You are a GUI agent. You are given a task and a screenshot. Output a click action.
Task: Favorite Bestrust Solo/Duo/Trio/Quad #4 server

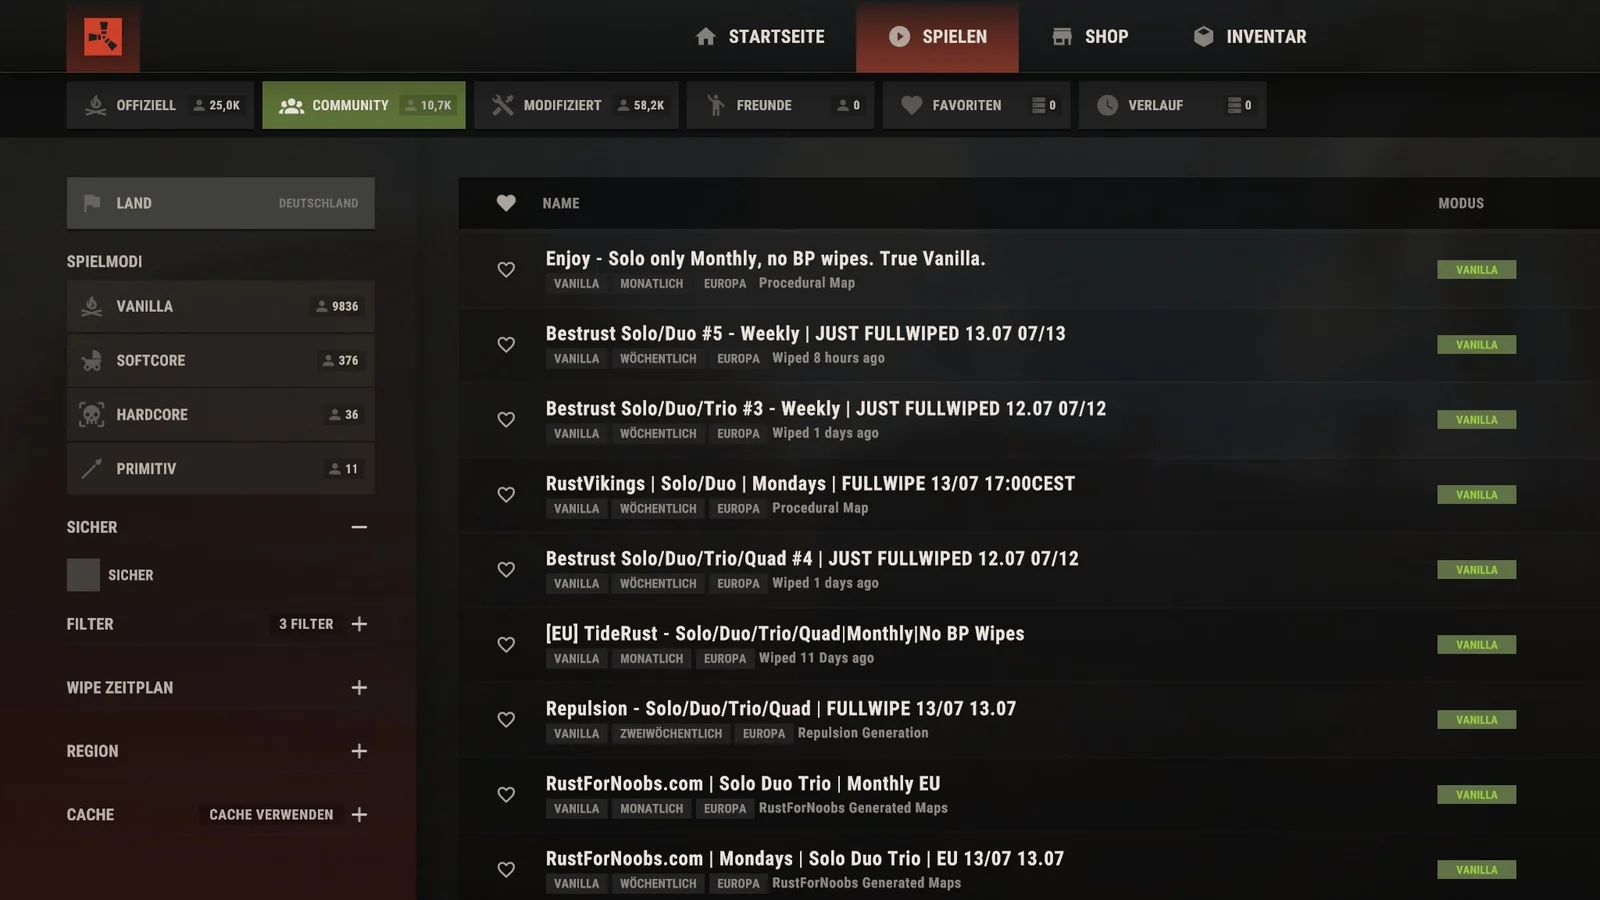506,570
